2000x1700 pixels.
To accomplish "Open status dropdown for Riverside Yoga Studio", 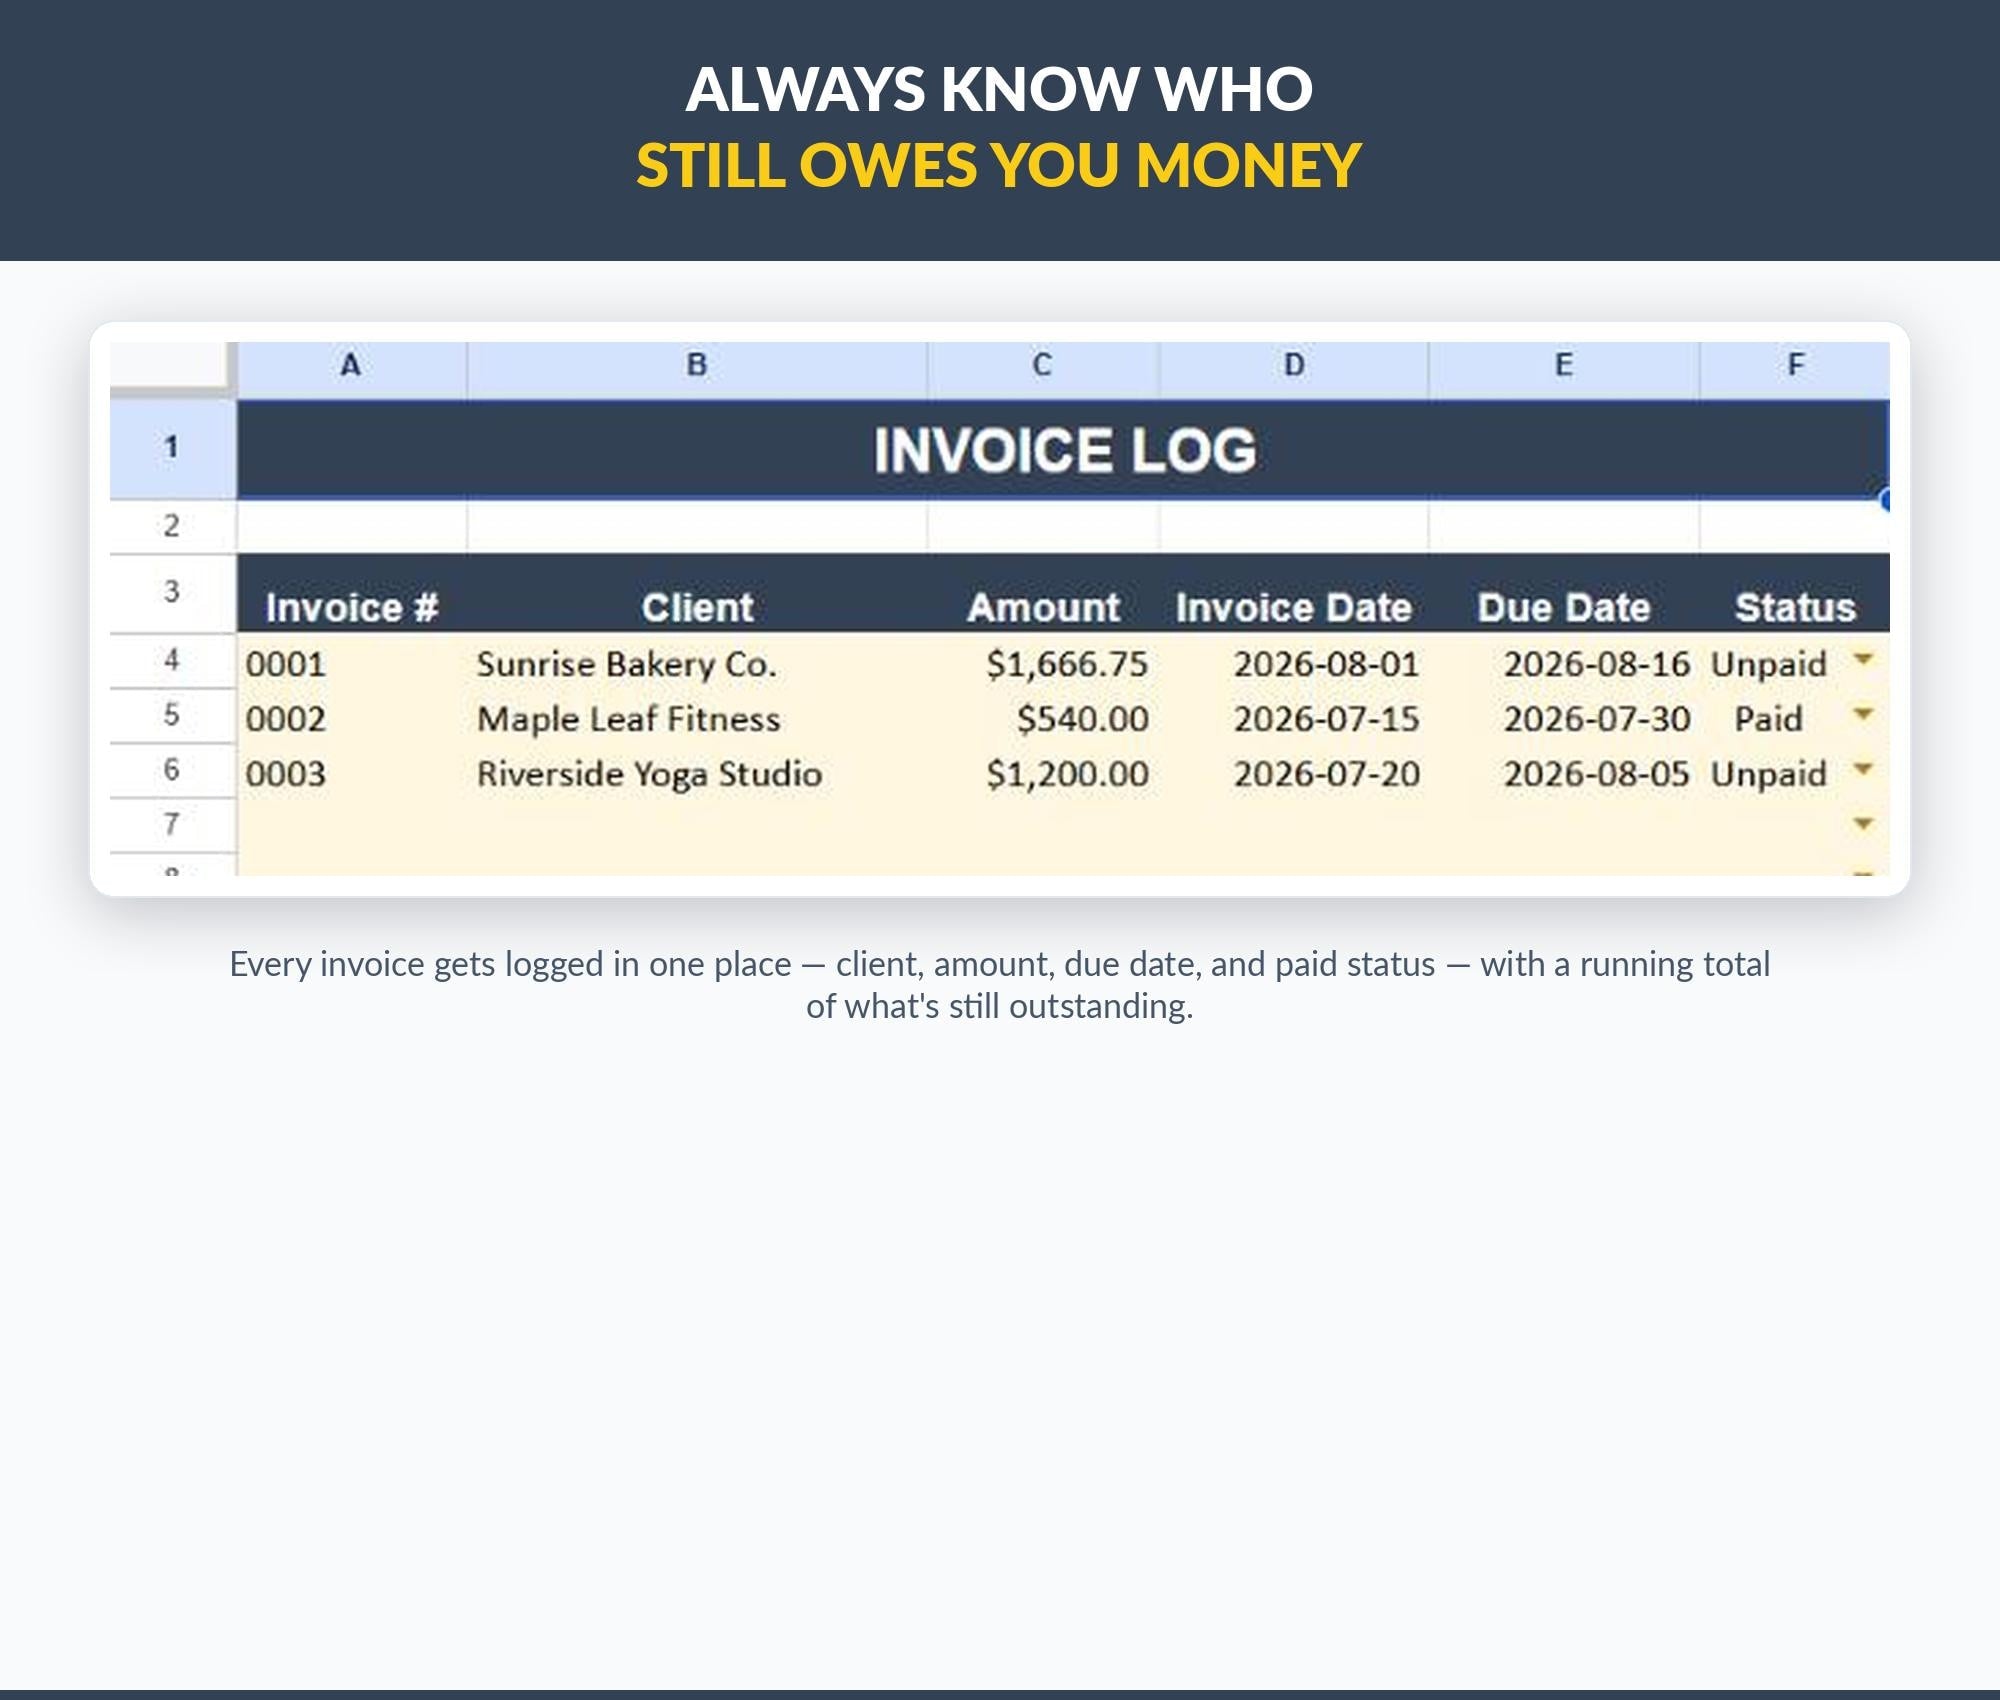I will [1862, 769].
